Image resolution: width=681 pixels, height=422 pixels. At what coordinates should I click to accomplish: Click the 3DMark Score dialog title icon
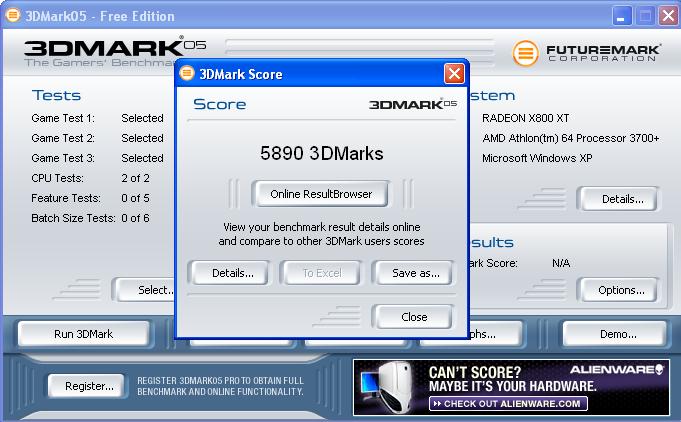point(187,73)
